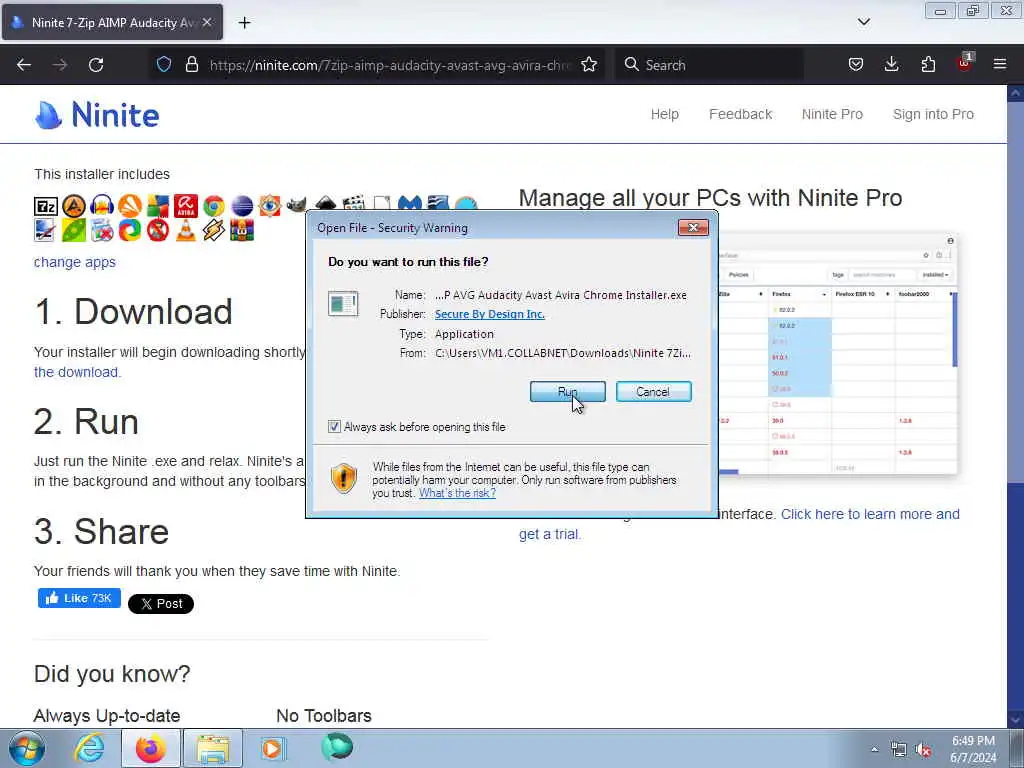Close the Ninite browser tab
The width and height of the screenshot is (1024, 768).
(x=207, y=22)
